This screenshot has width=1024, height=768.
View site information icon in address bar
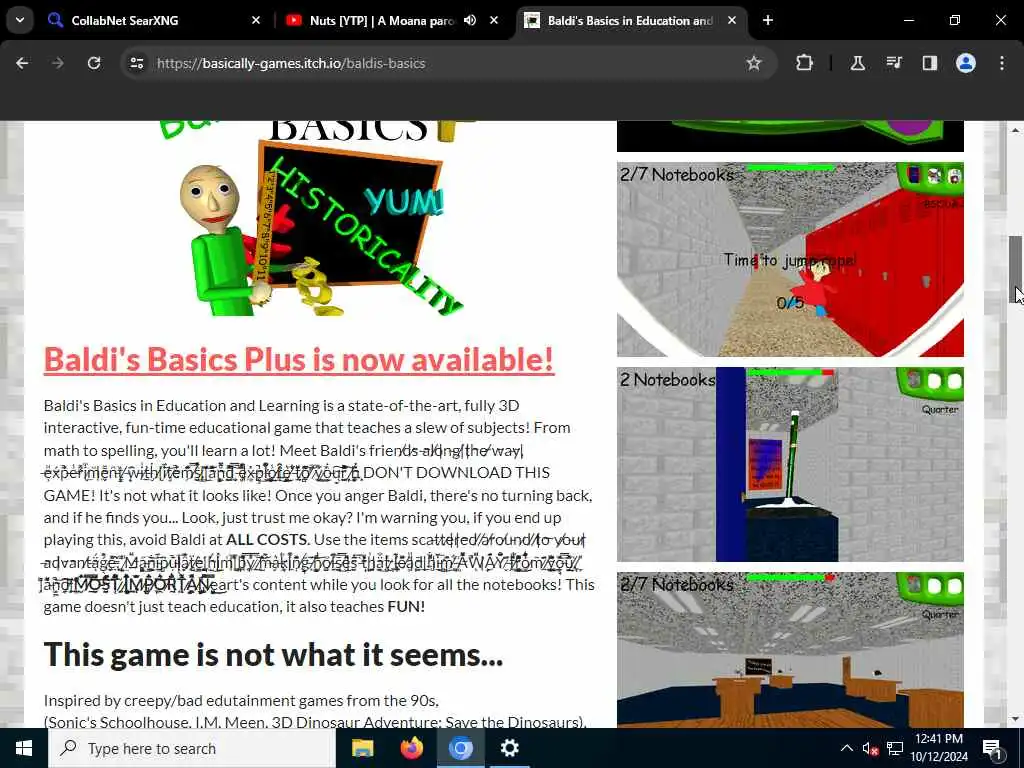(136, 63)
